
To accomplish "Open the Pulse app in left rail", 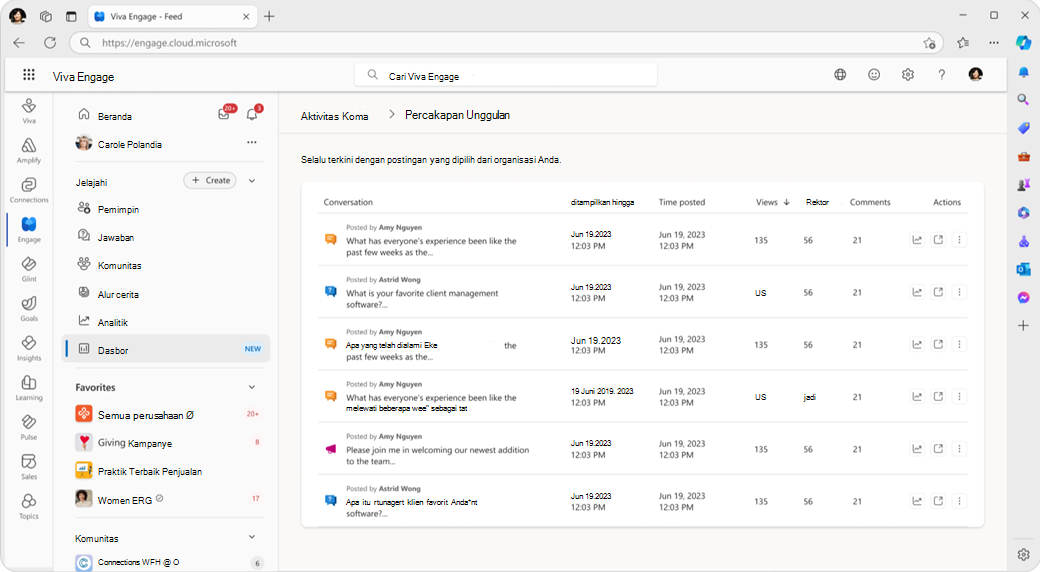I will [x=29, y=427].
